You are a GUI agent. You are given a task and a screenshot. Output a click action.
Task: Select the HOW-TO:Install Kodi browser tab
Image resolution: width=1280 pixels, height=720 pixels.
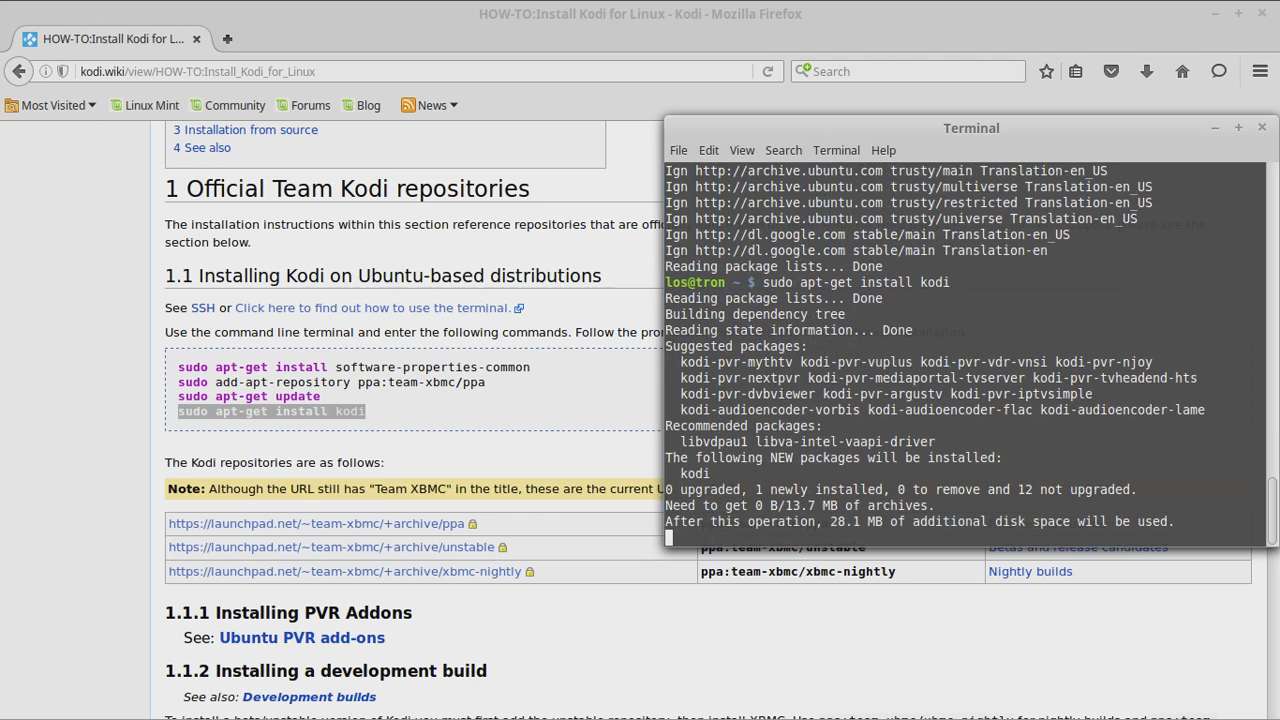tap(112, 39)
